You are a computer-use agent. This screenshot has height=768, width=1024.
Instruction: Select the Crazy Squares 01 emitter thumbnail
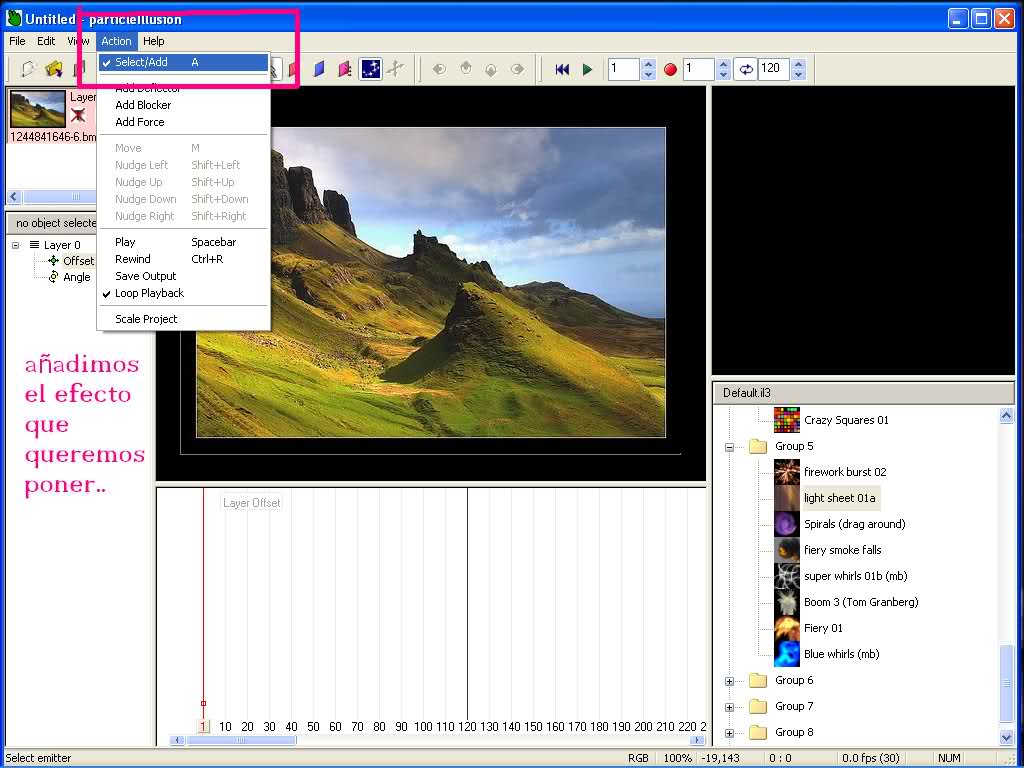coord(787,420)
